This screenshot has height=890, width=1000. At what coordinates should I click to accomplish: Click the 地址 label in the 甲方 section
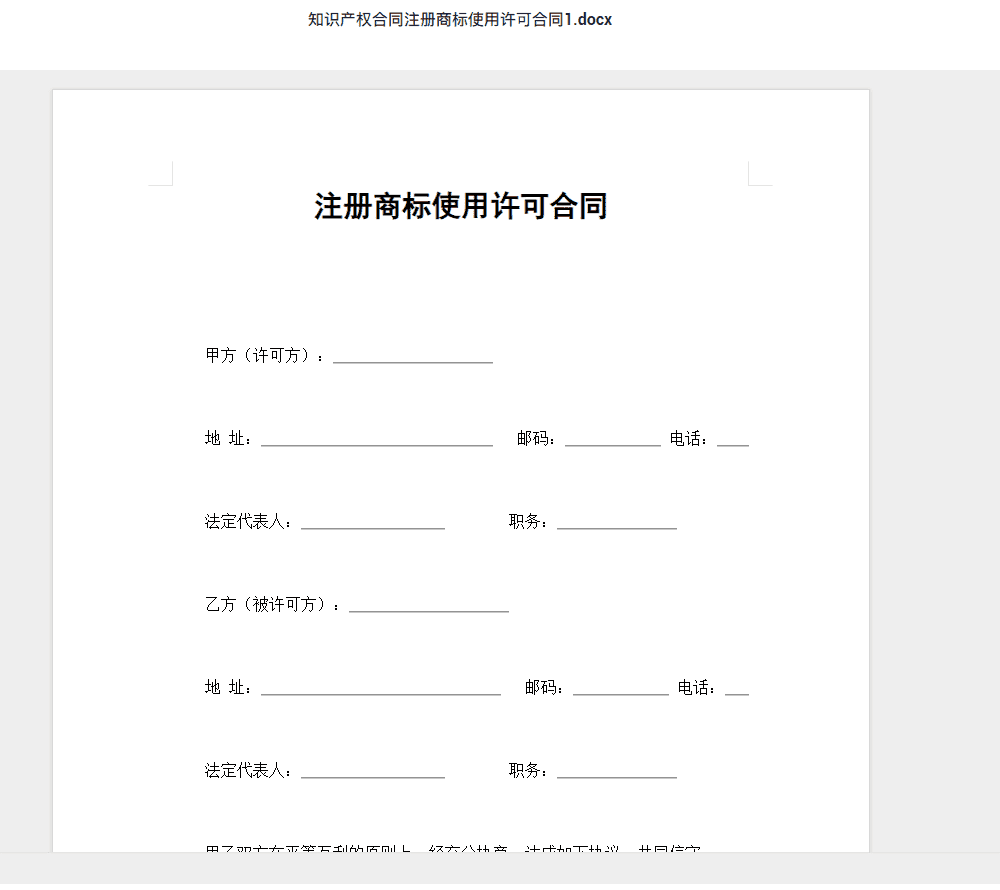228,439
